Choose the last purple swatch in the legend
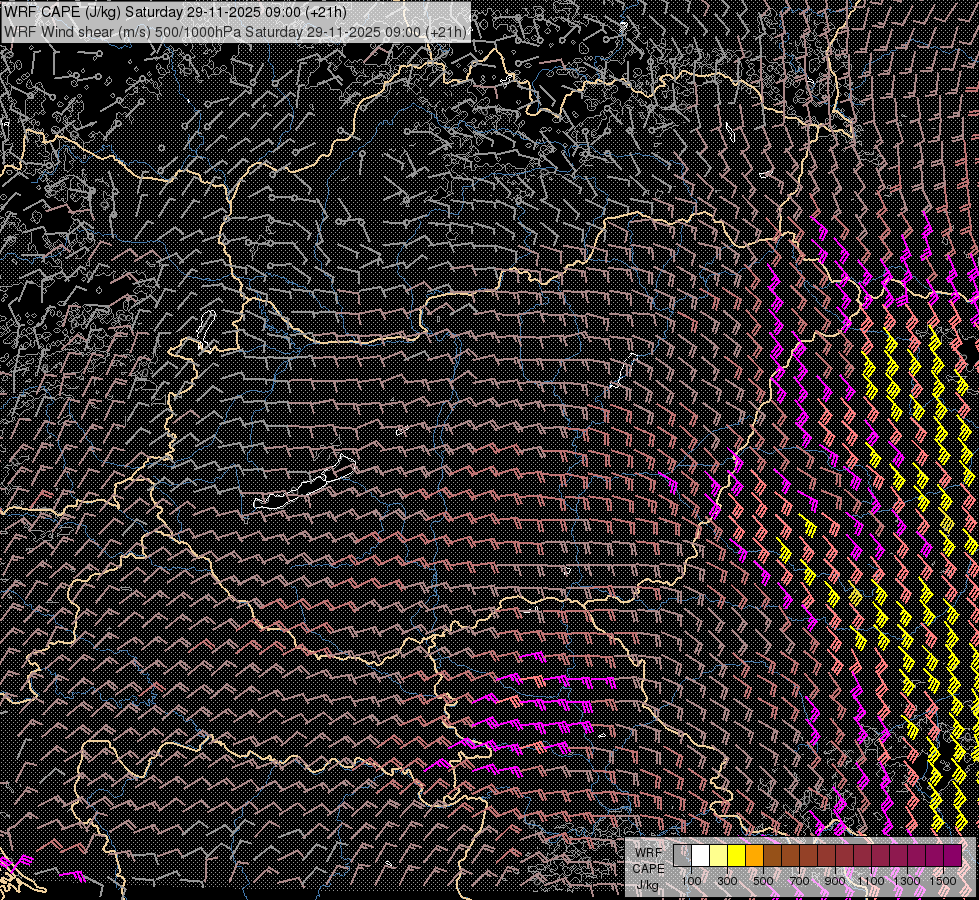The height and width of the screenshot is (900, 979). tap(952, 855)
